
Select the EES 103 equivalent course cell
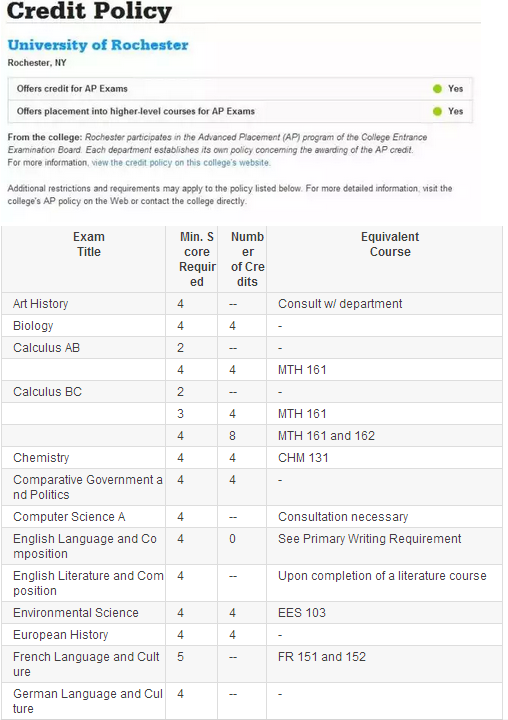[384, 613]
